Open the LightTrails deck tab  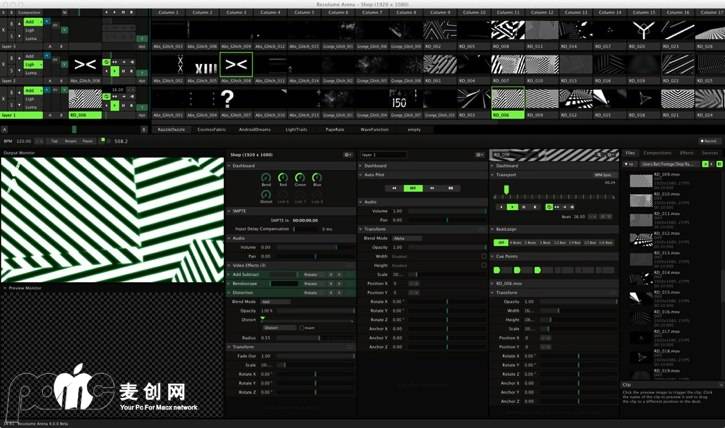click(x=297, y=129)
